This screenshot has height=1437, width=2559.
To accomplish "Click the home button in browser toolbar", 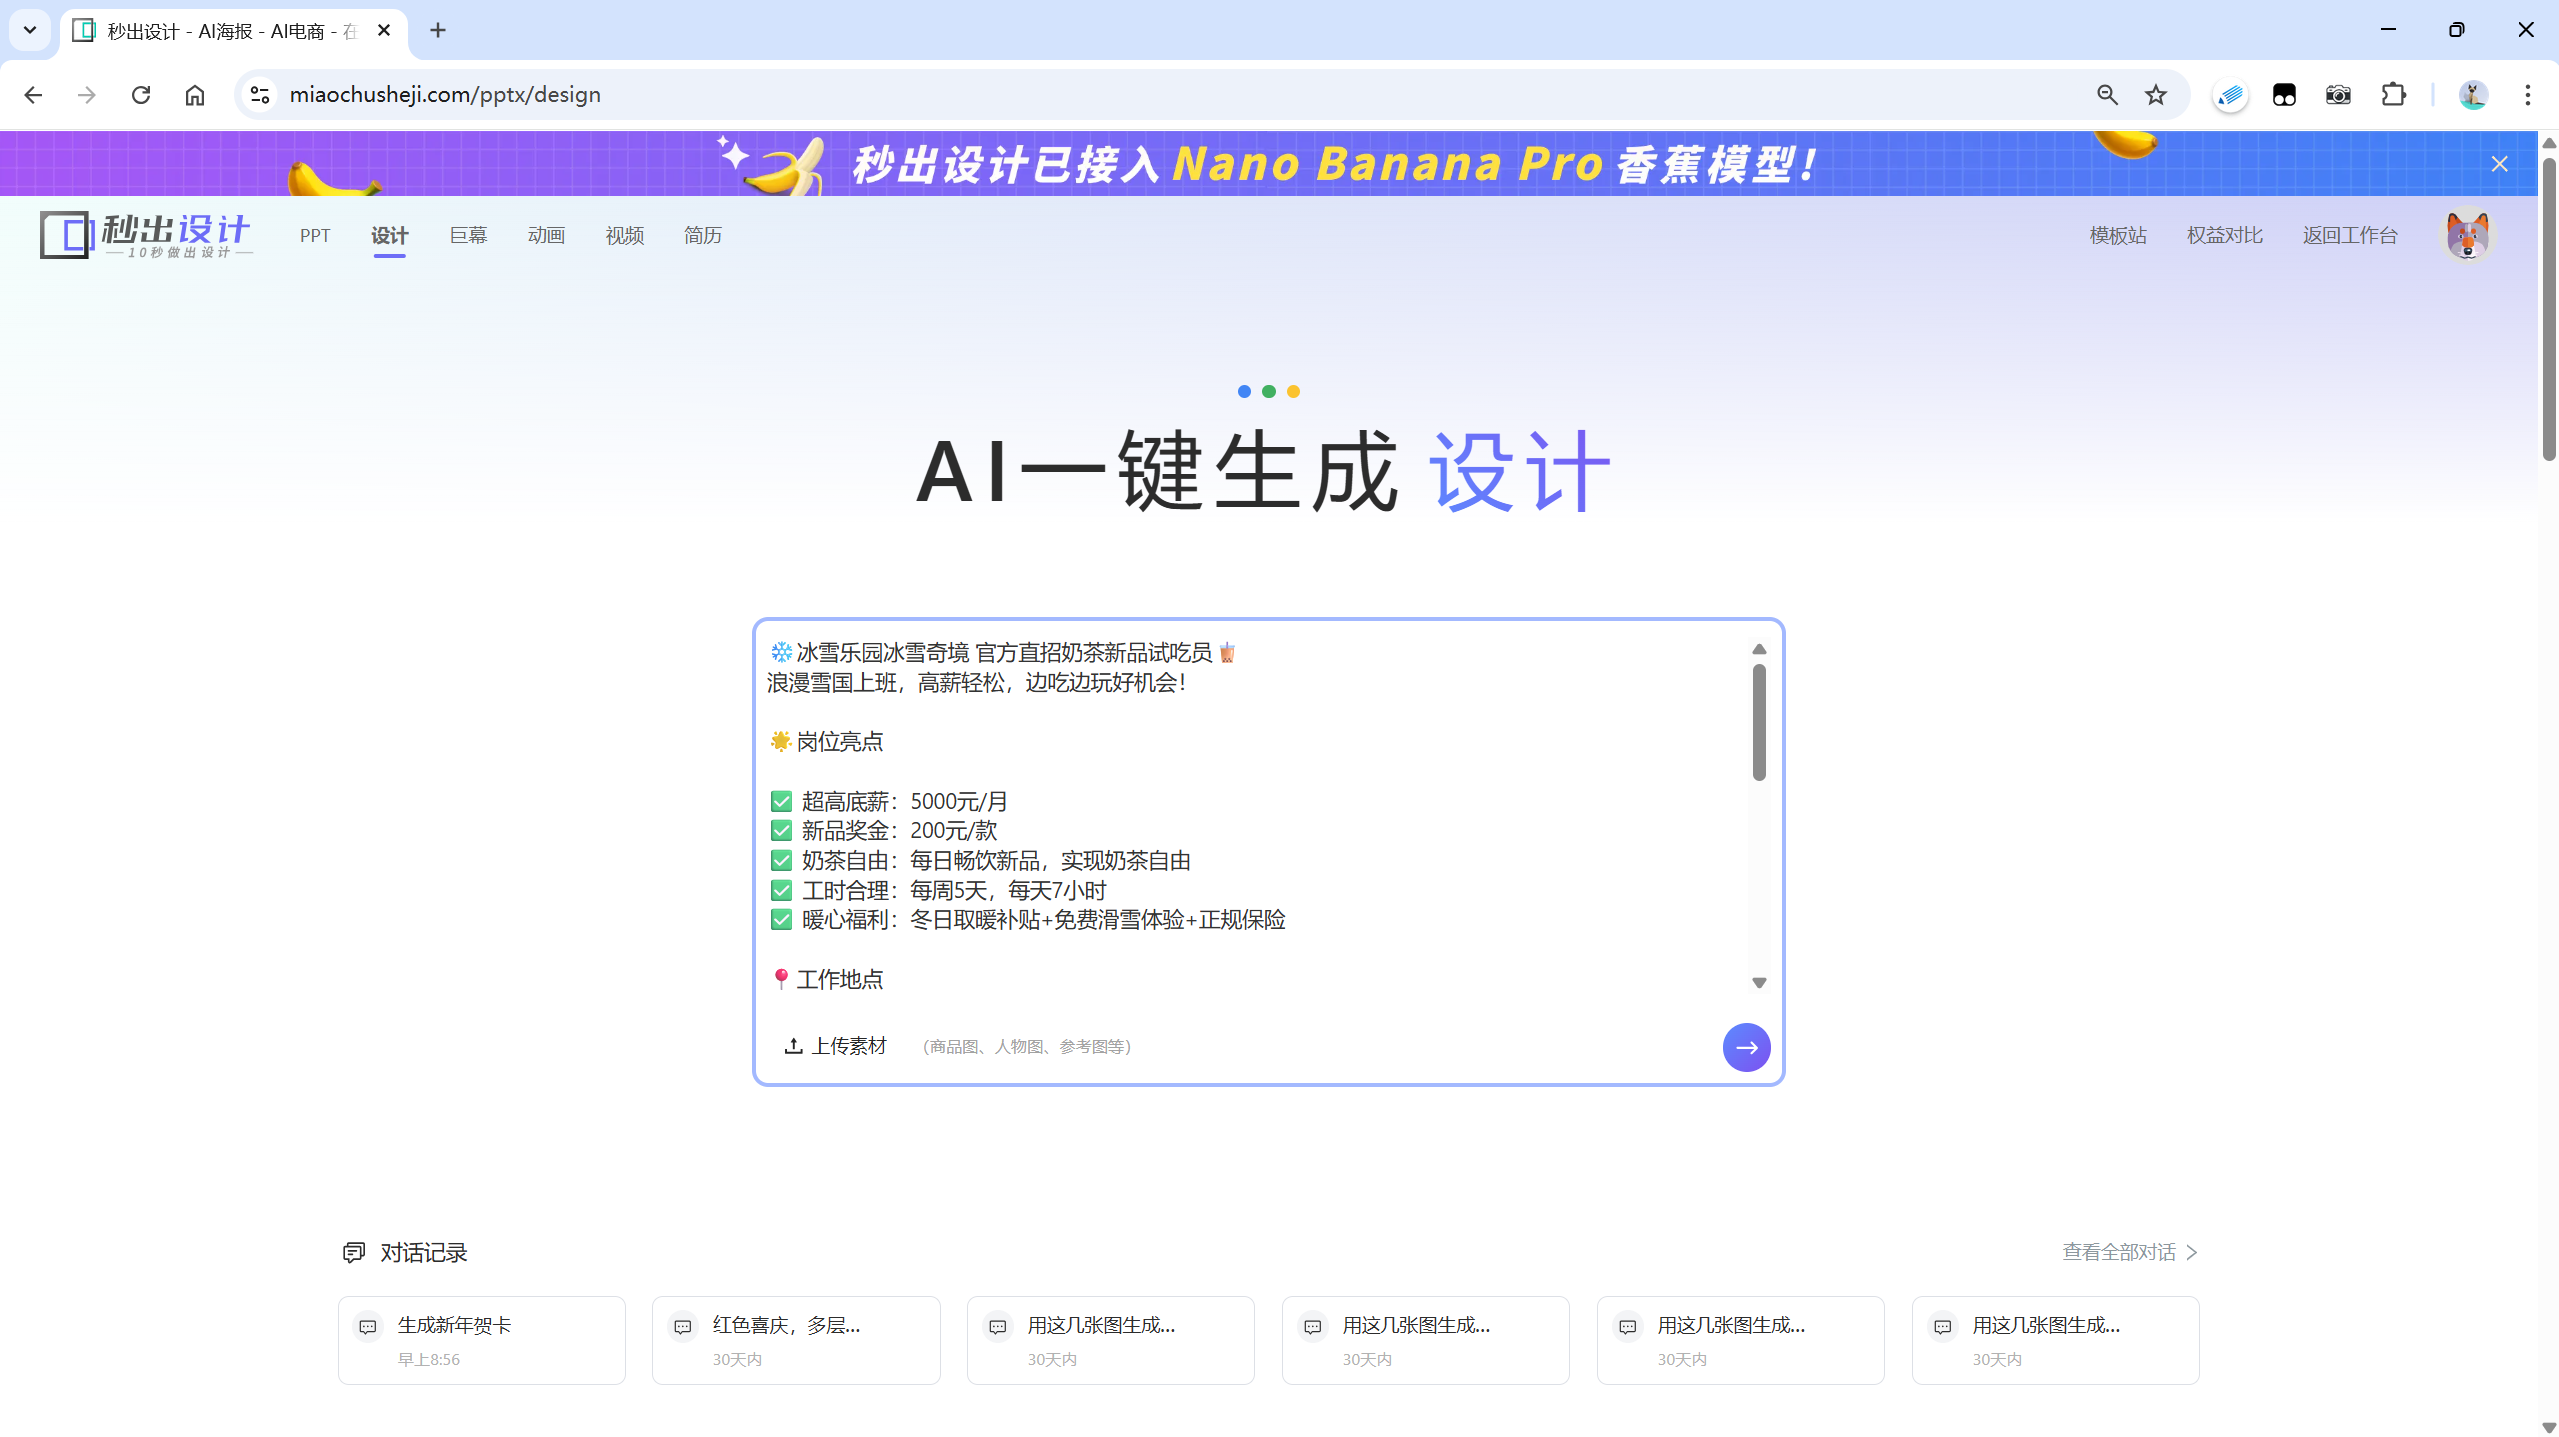I will (195, 95).
